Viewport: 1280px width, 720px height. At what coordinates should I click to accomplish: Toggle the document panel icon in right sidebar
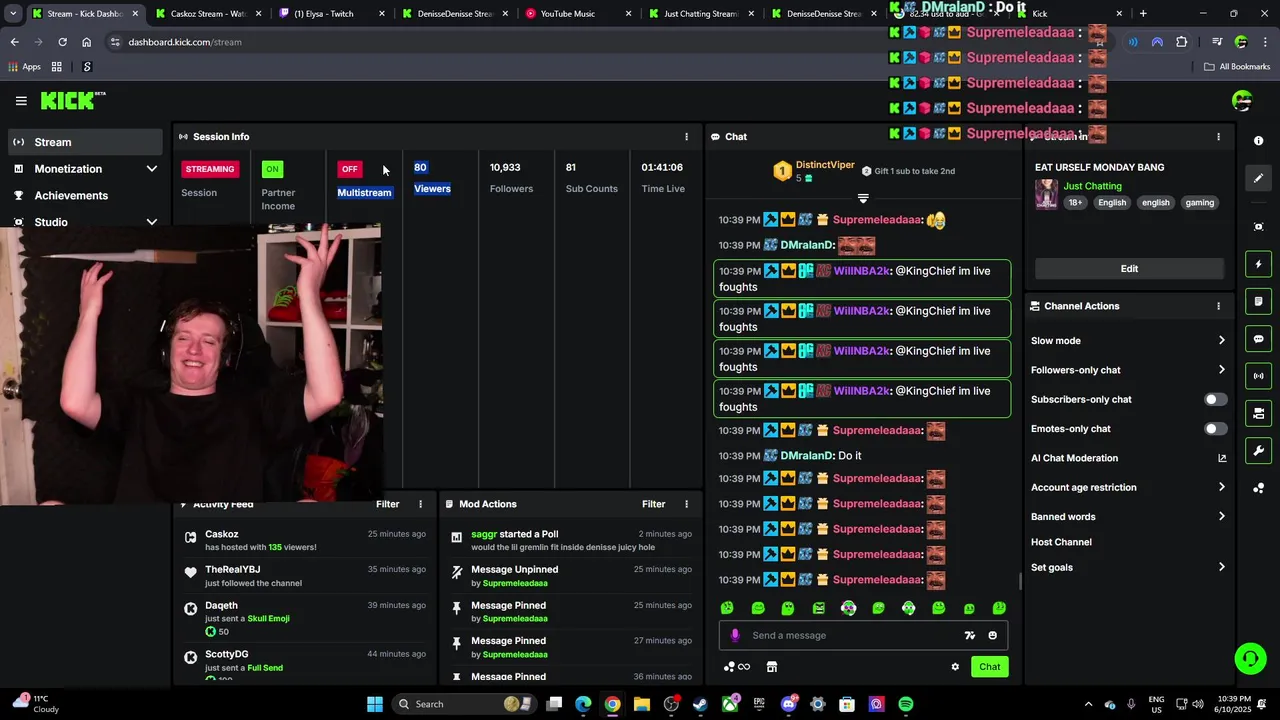click(1258, 301)
